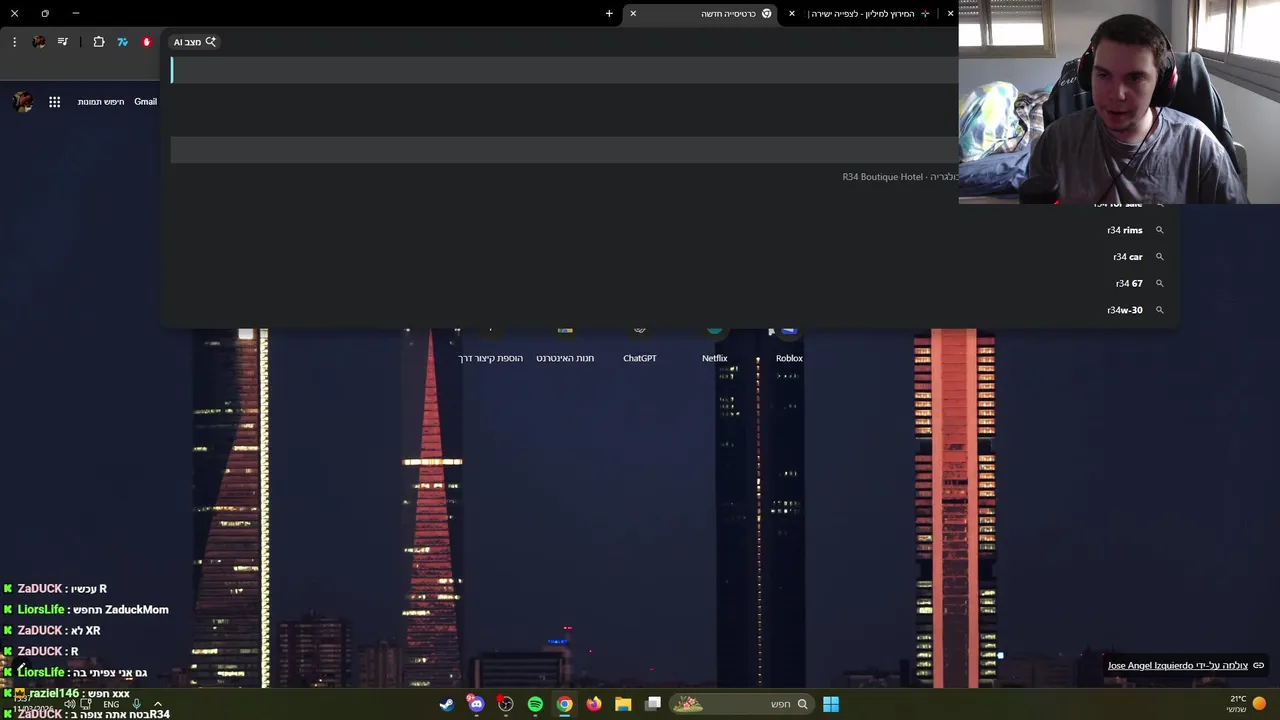
Task: Open Discord from the taskbar
Action: (x=476, y=704)
